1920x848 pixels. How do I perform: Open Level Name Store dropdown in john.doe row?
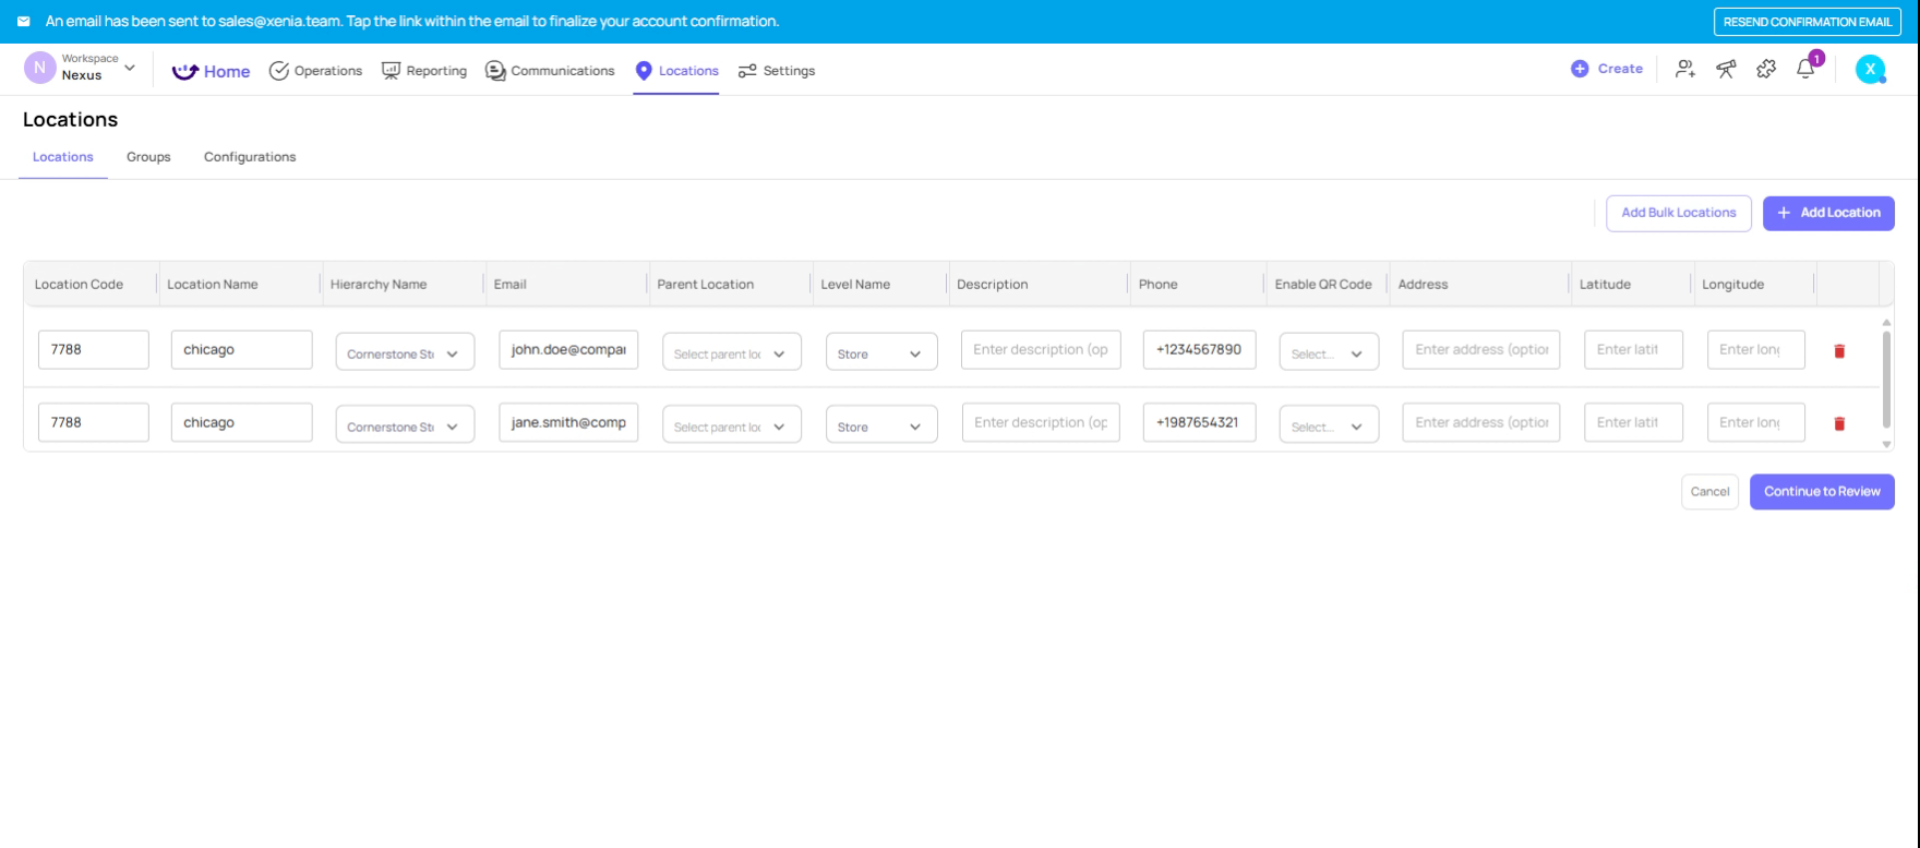click(881, 352)
